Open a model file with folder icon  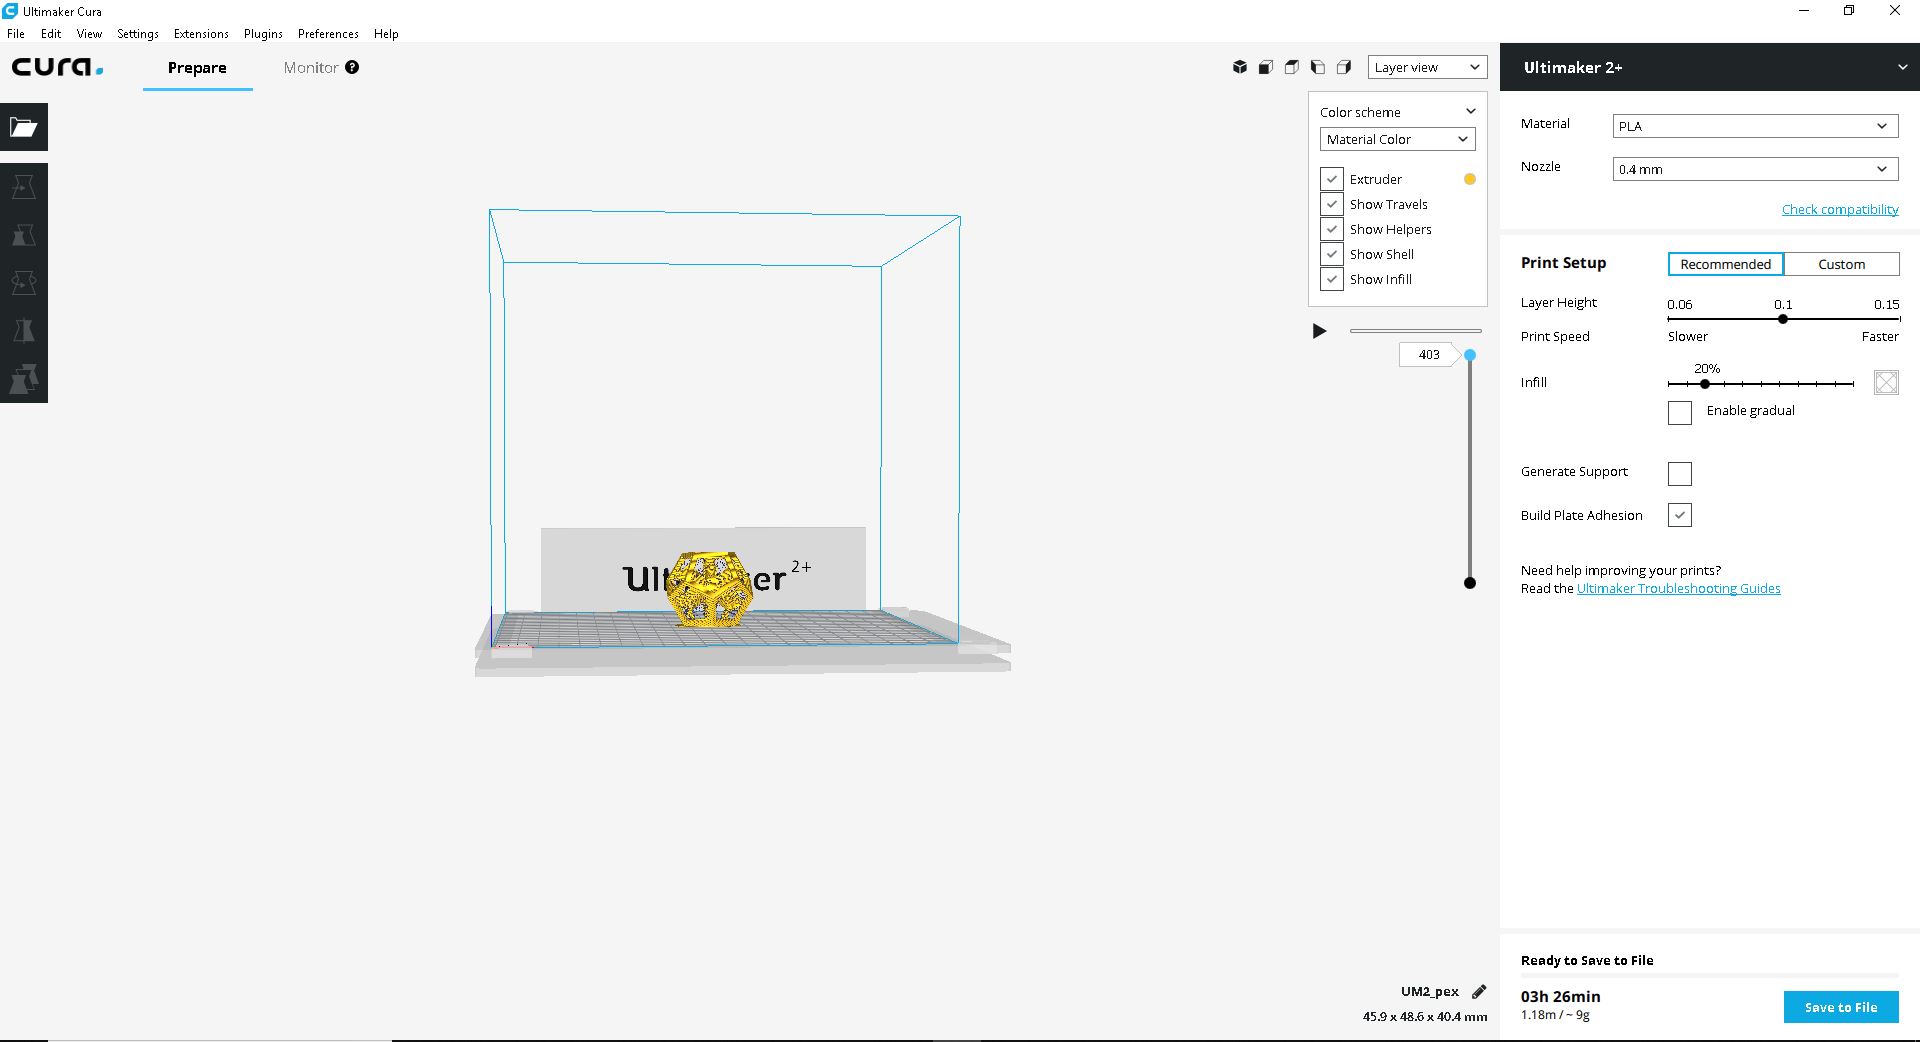(24, 127)
